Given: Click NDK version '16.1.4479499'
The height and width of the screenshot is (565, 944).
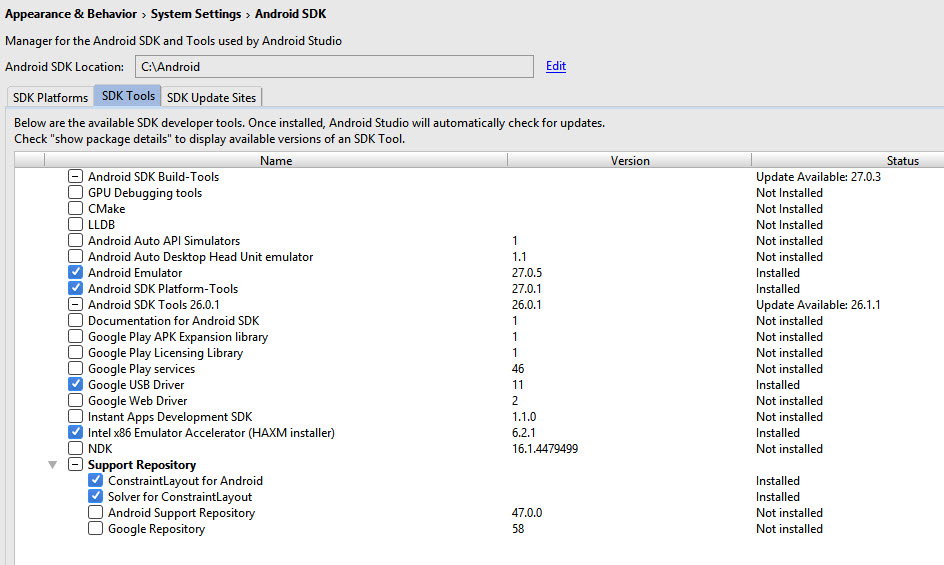Looking at the screenshot, I should pyautogui.click(x=545, y=449).
